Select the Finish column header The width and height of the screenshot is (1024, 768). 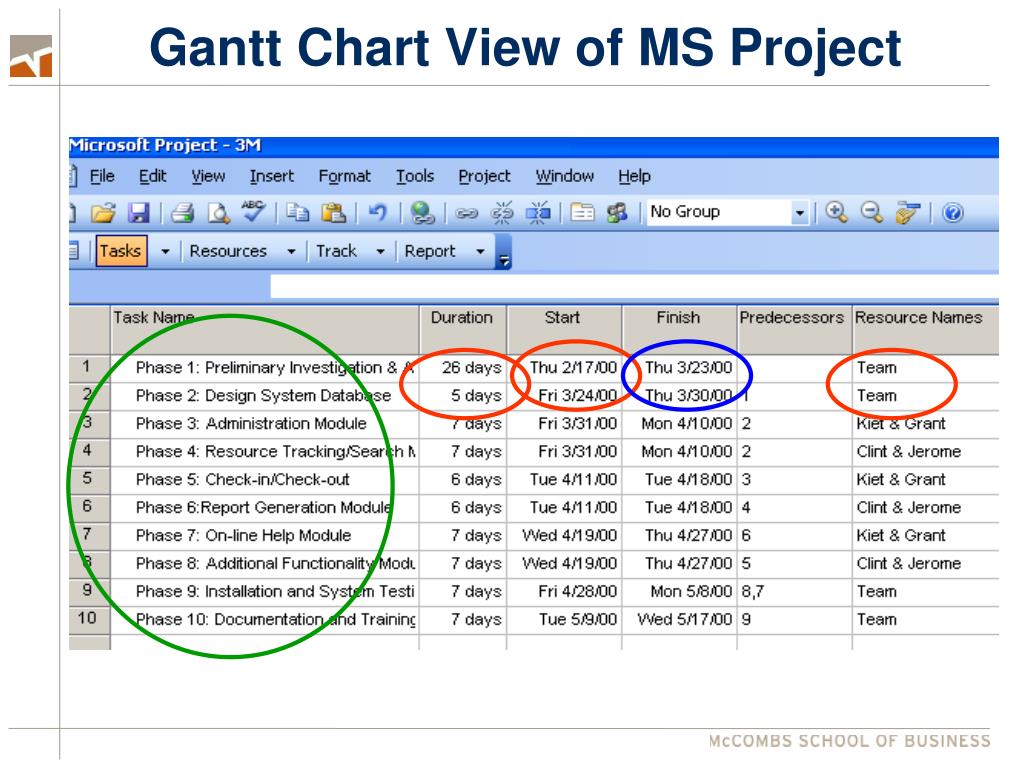679,328
